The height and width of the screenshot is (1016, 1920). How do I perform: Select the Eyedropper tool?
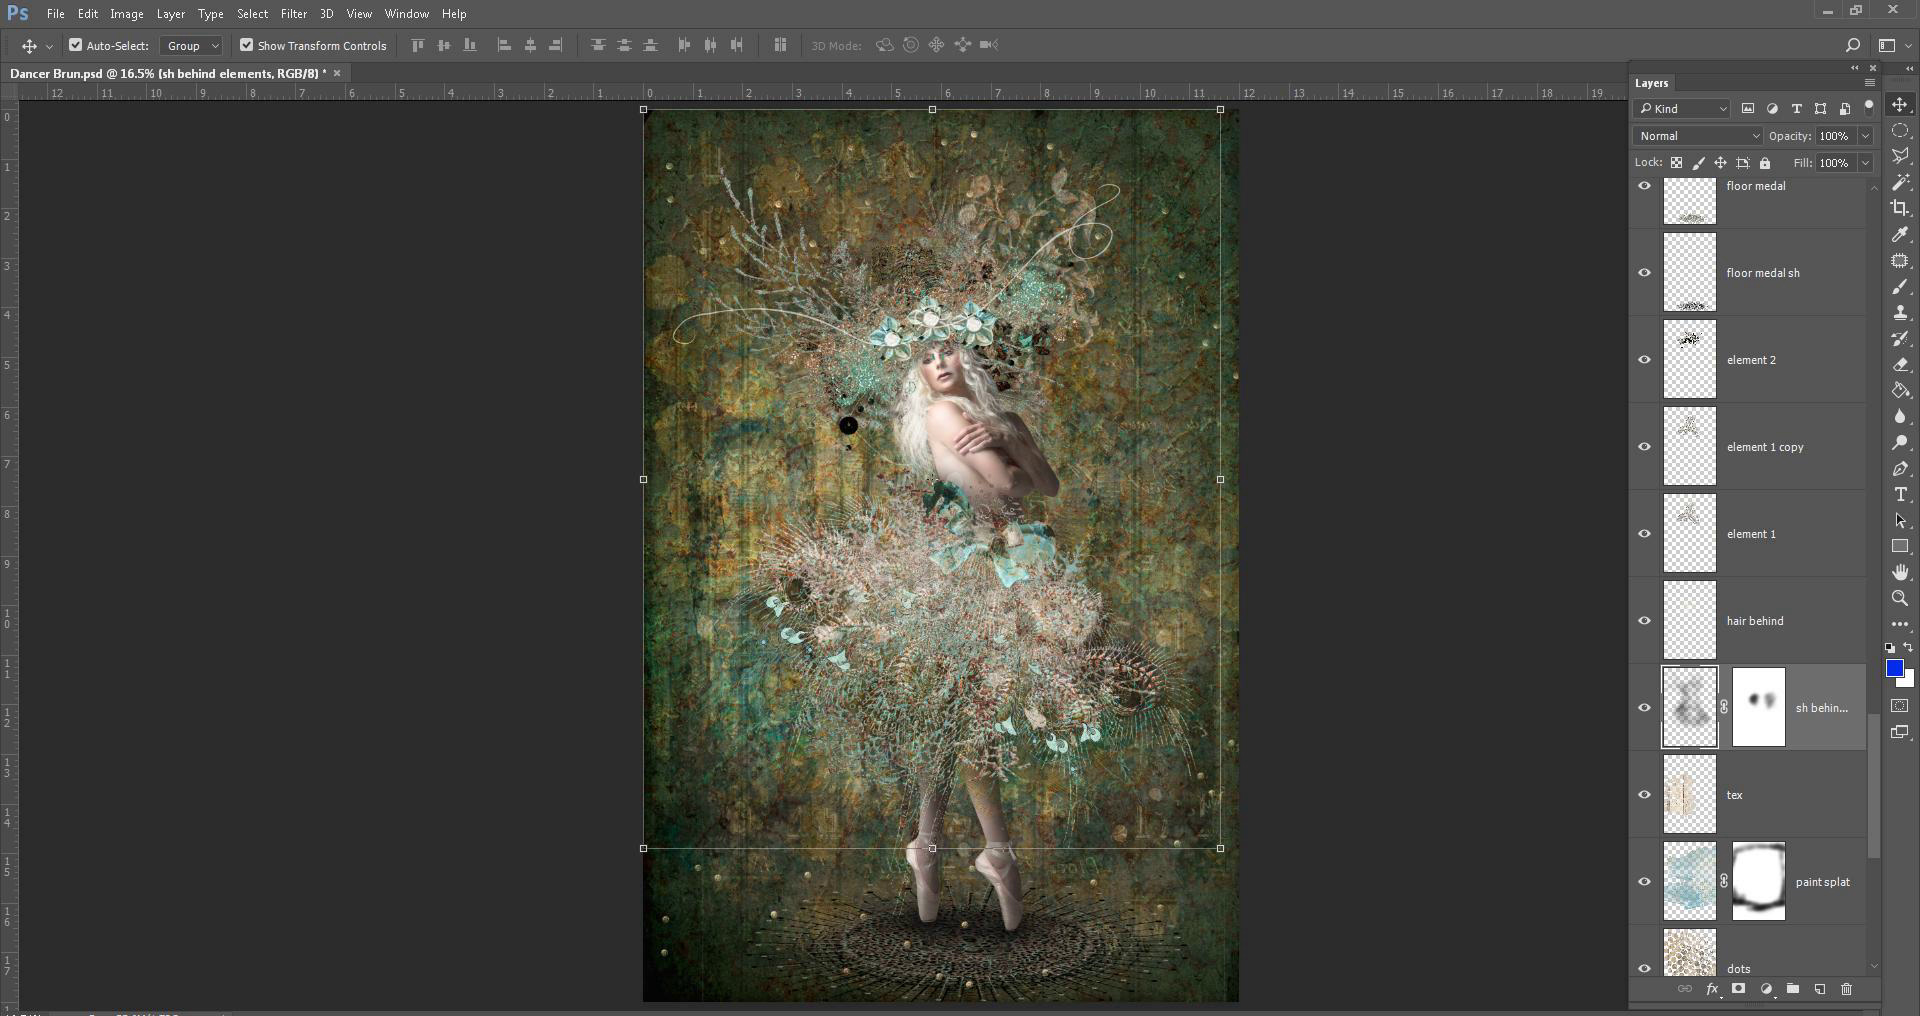click(x=1900, y=234)
